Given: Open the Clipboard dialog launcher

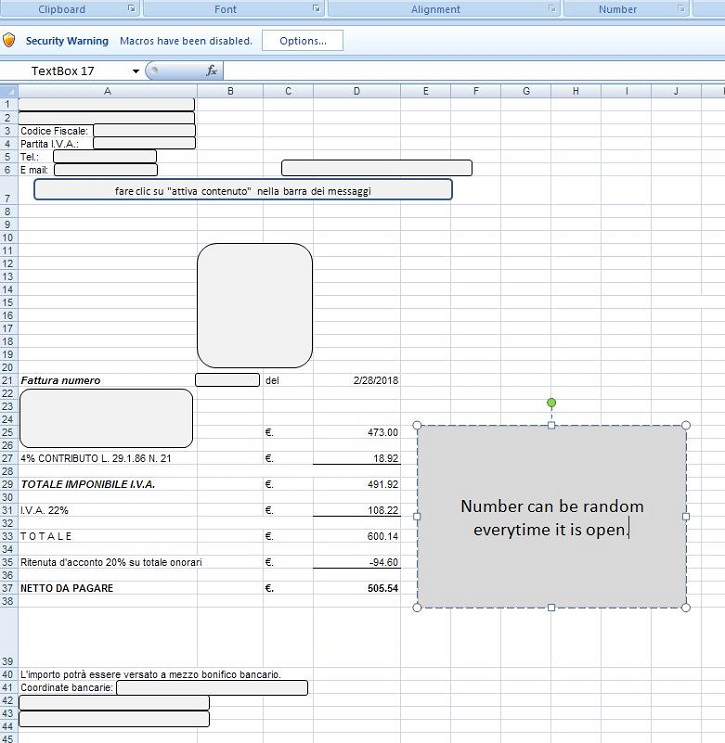Looking at the screenshot, I should [132, 9].
